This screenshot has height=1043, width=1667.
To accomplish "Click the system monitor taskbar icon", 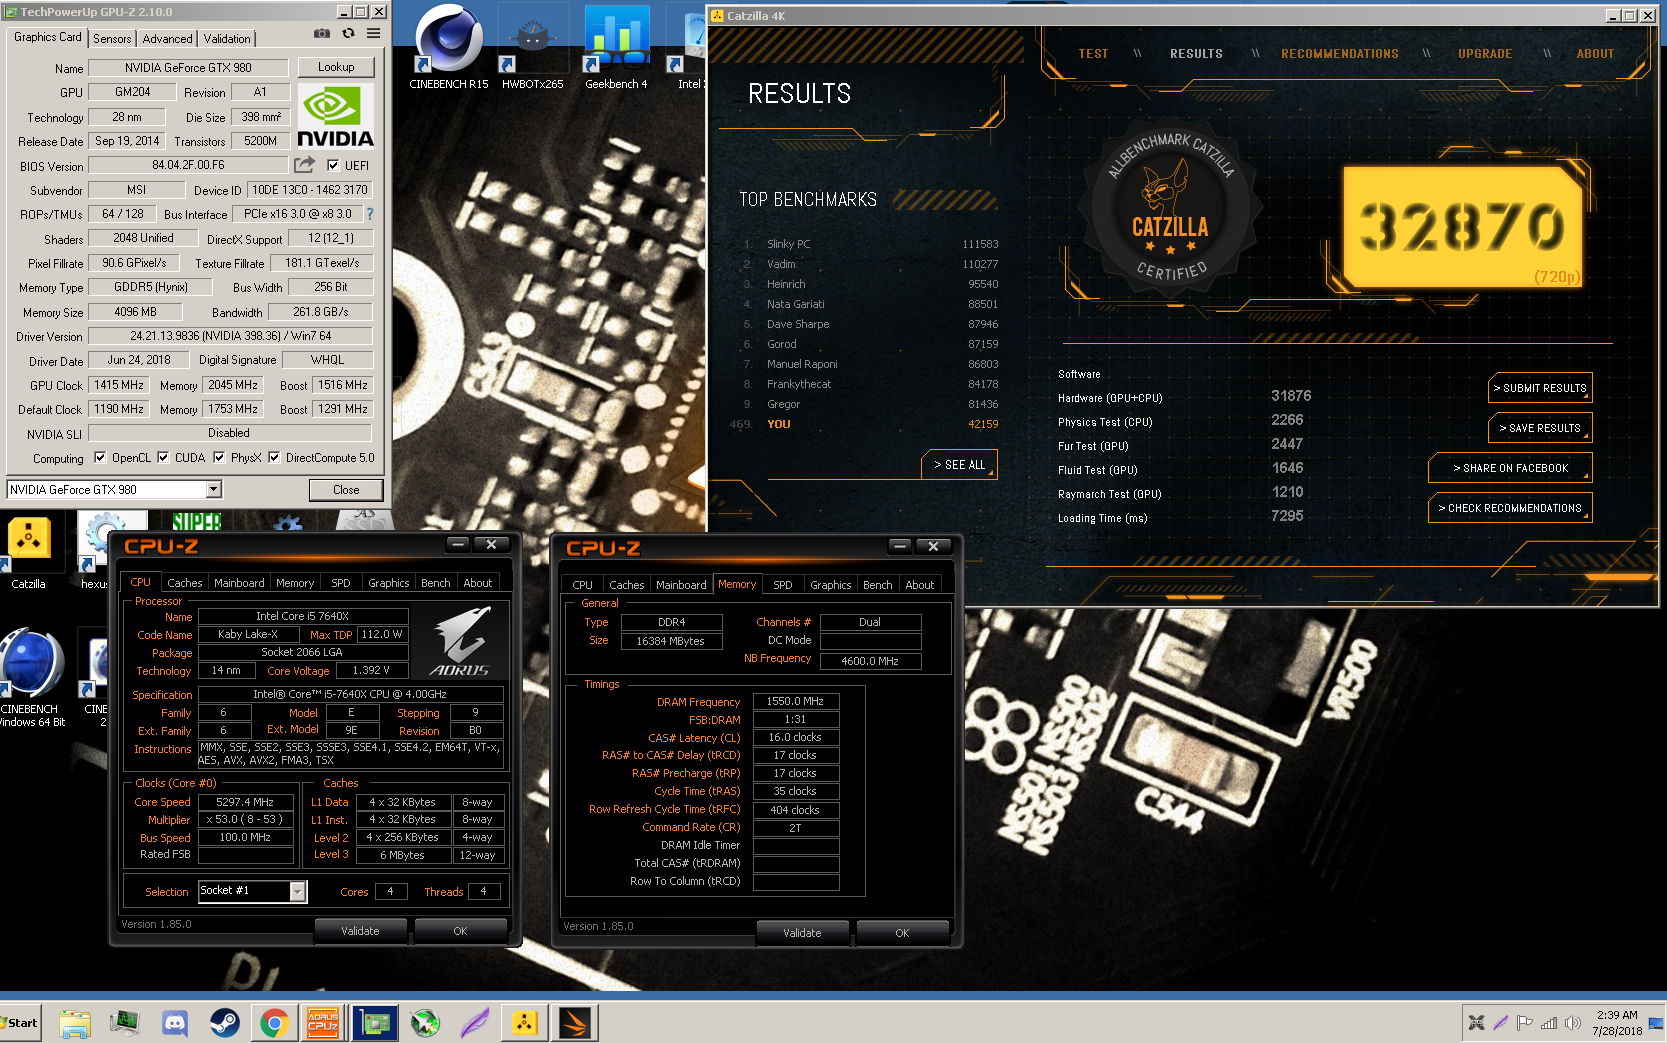I will coord(125,1023).
